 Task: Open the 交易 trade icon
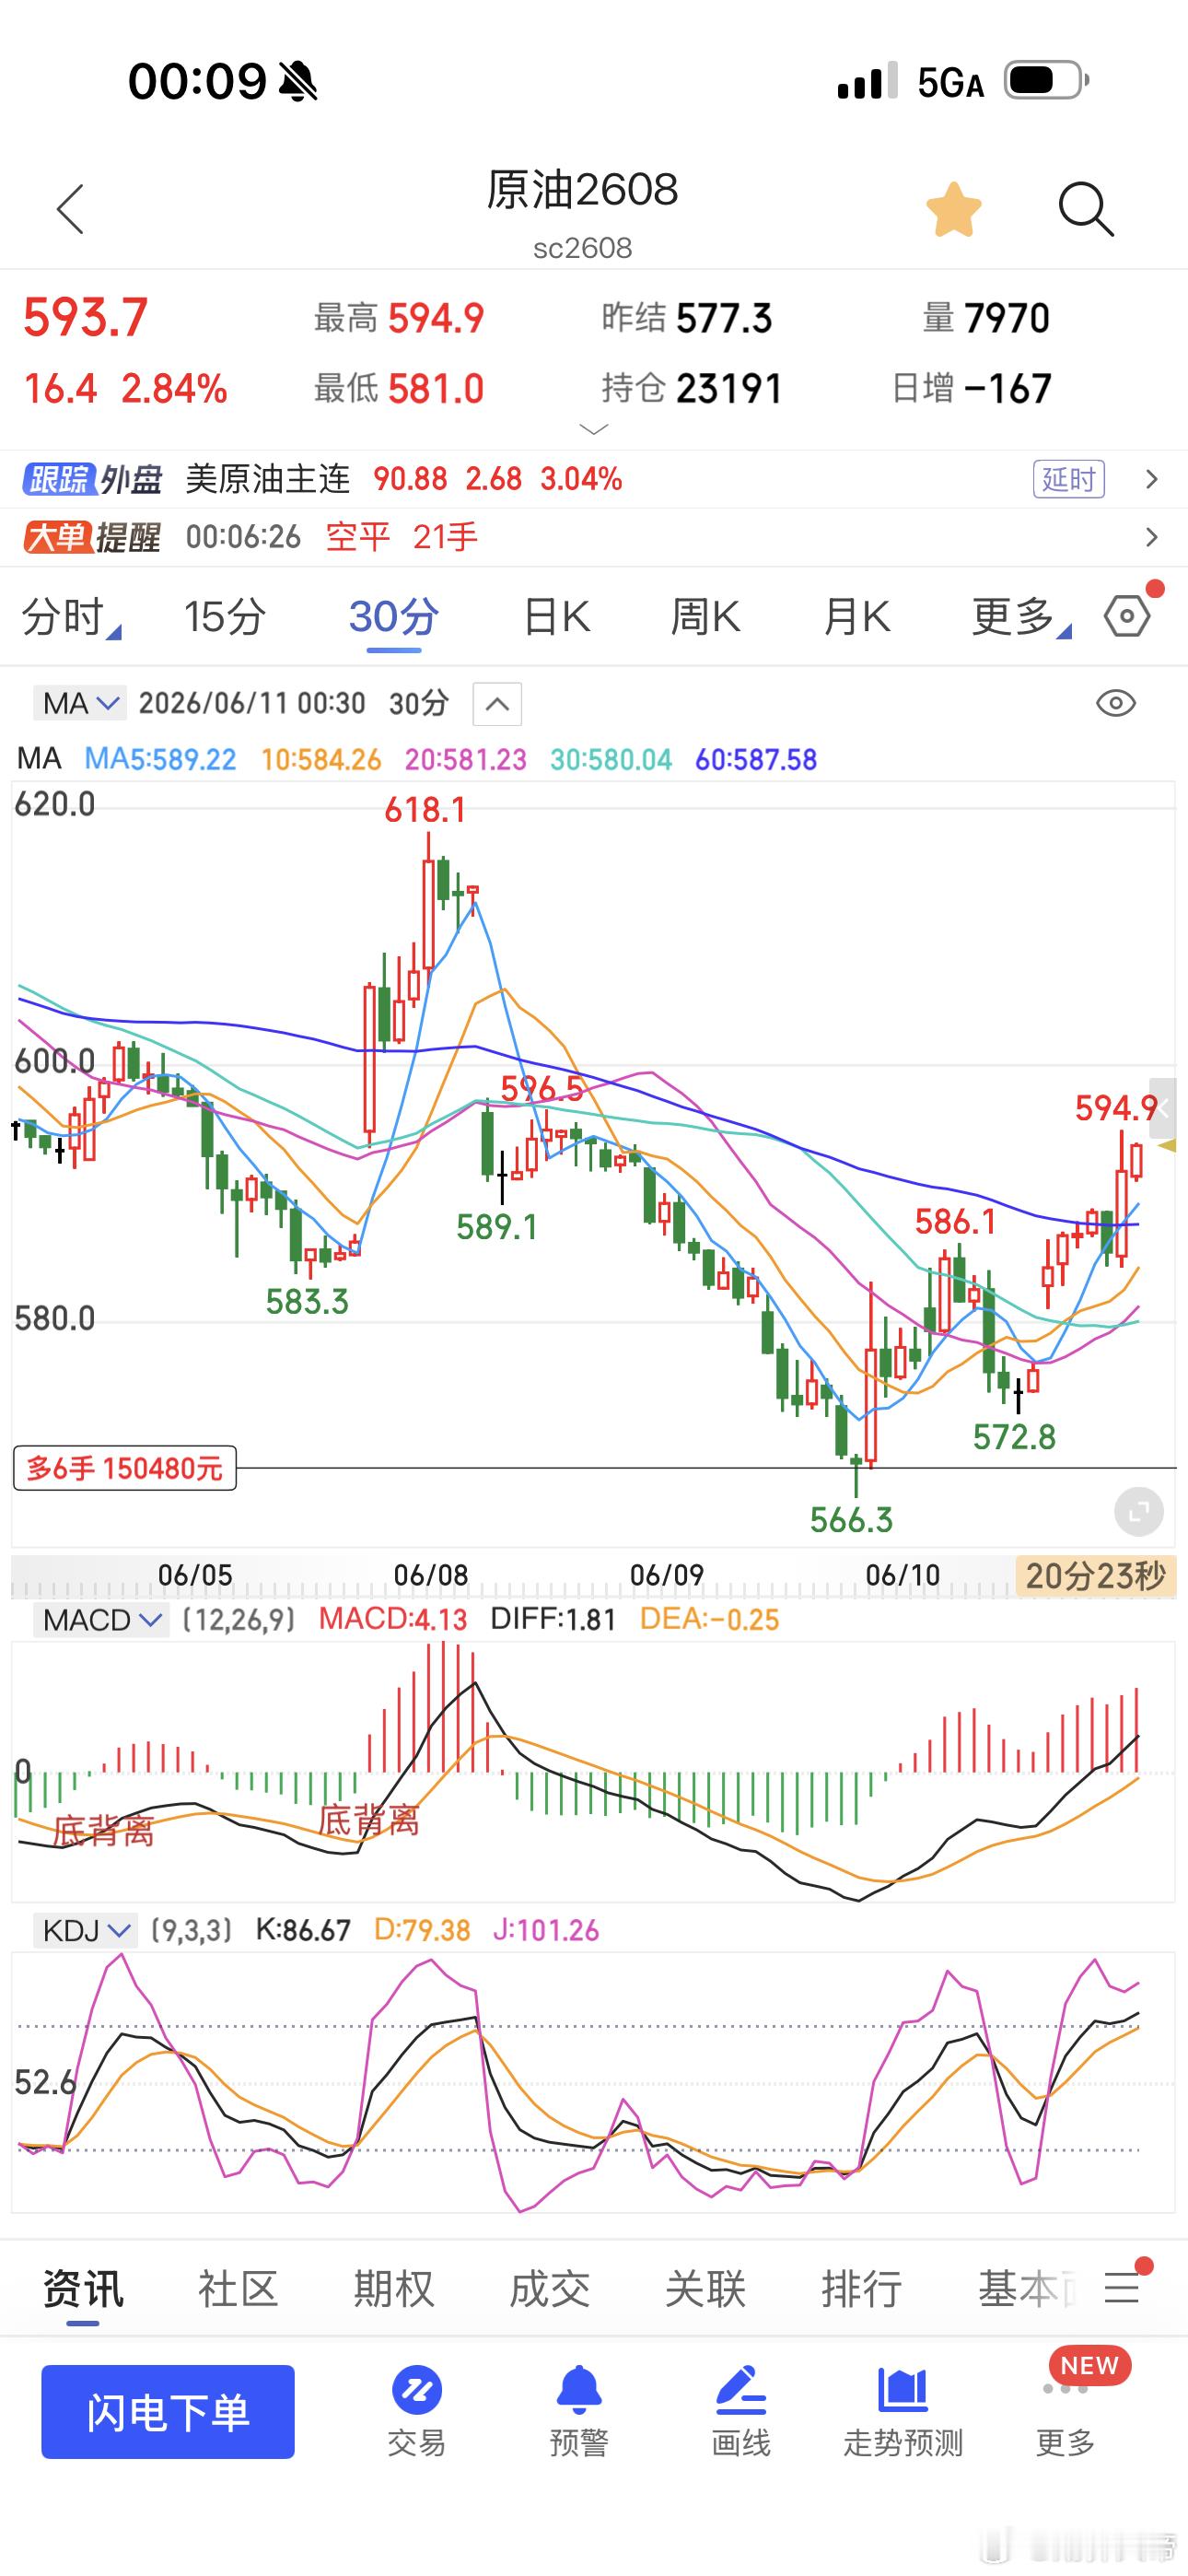pyautogui.click(x=417, y=2411)
